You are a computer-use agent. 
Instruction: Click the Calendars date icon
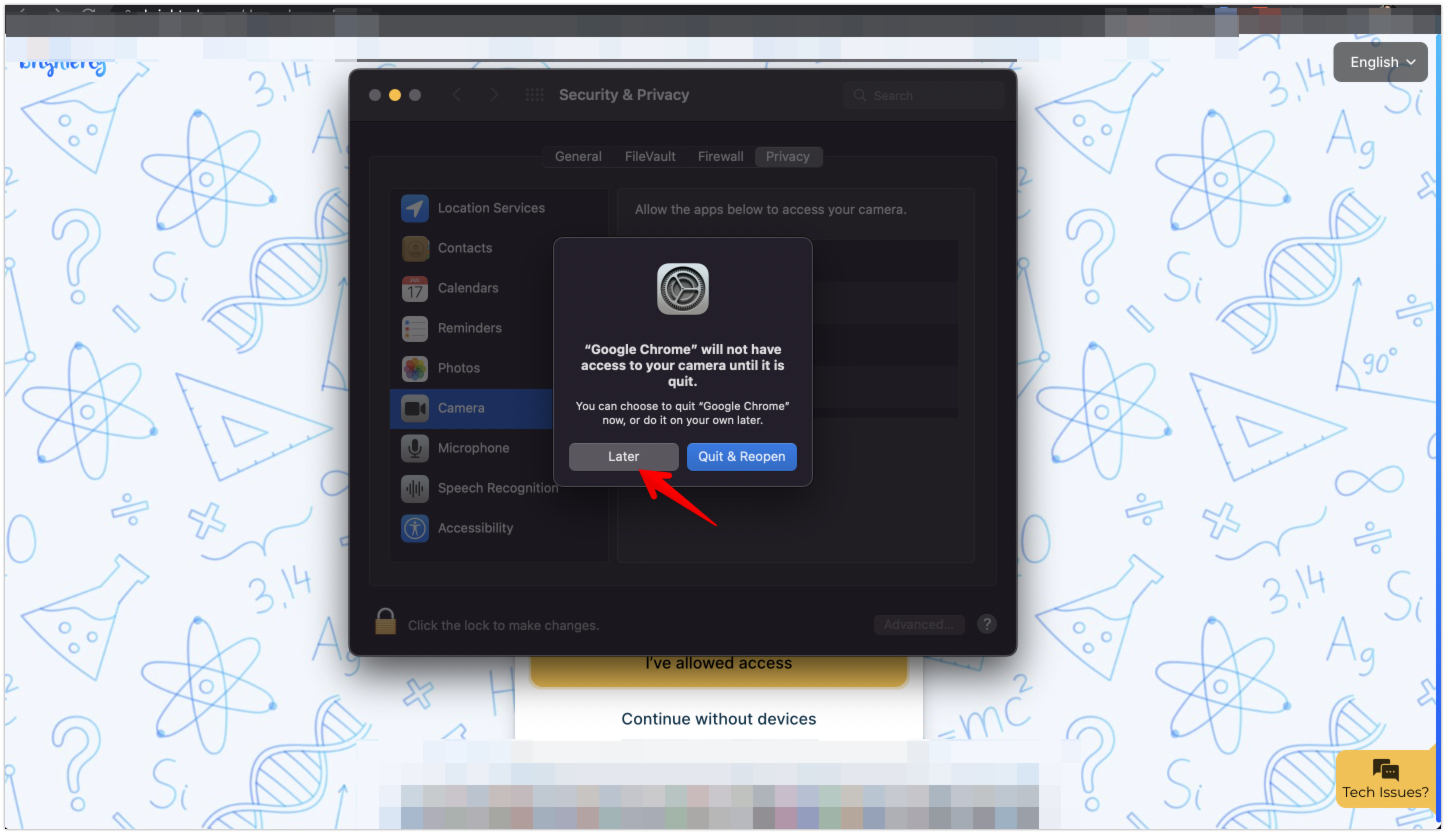pyautogui.click(x=415, y=288)
